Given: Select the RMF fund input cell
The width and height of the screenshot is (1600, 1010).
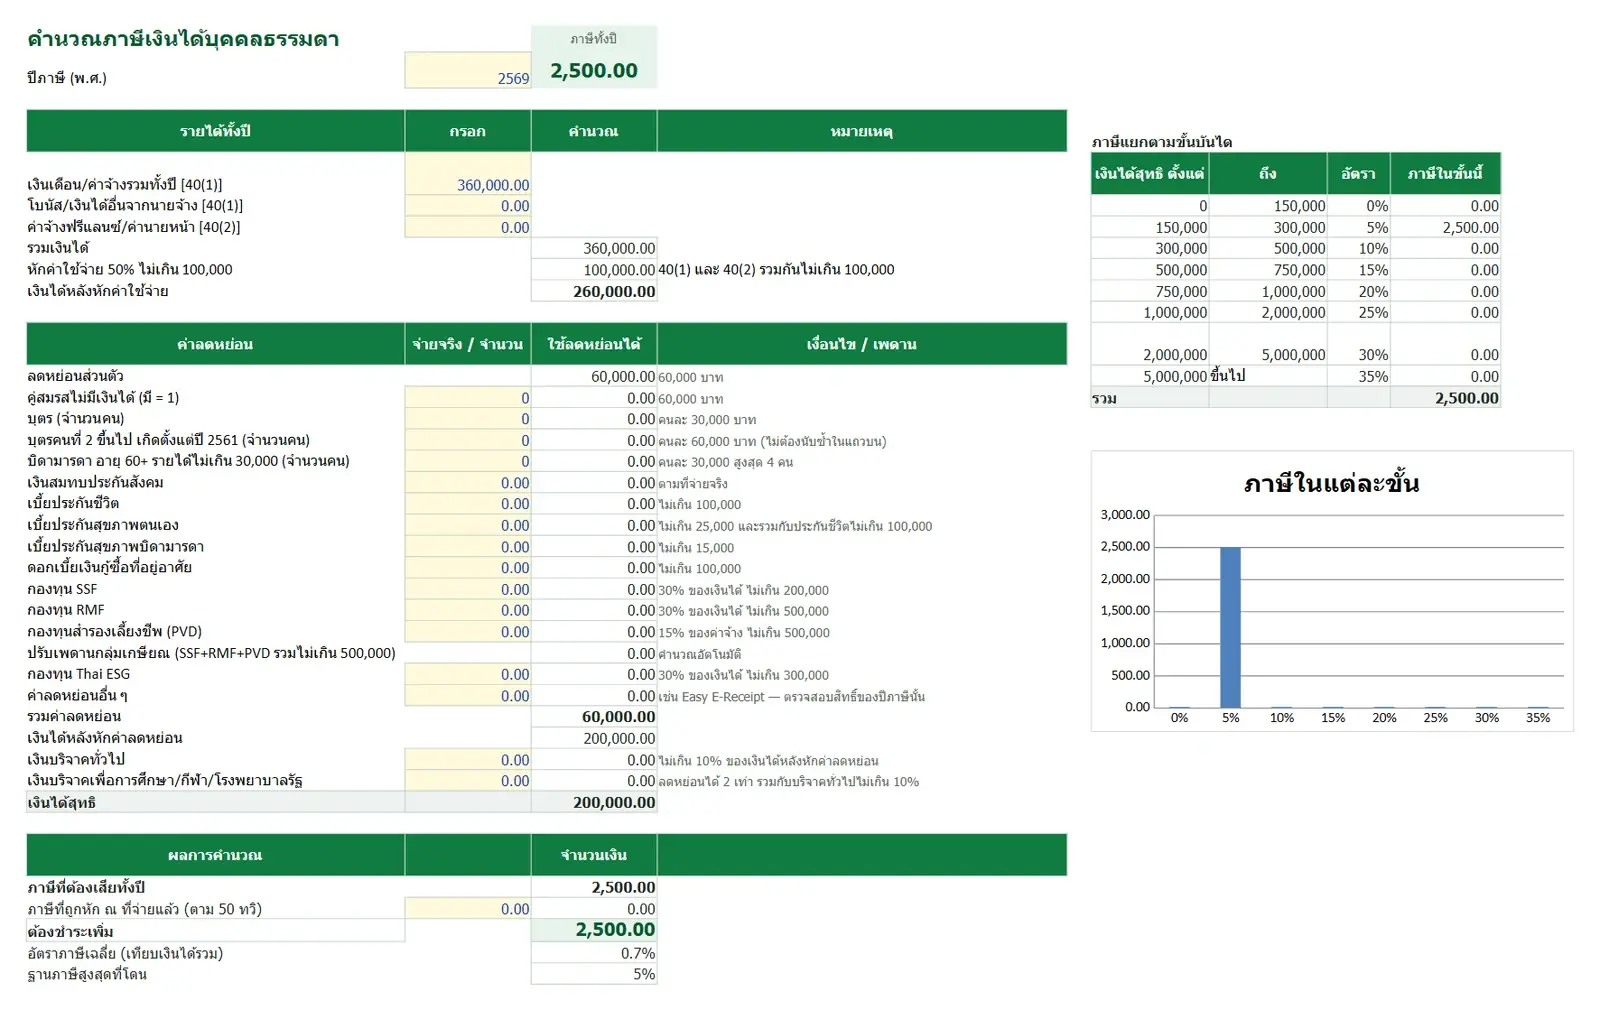Looking at the screenshot, I should tap(468, 611).
